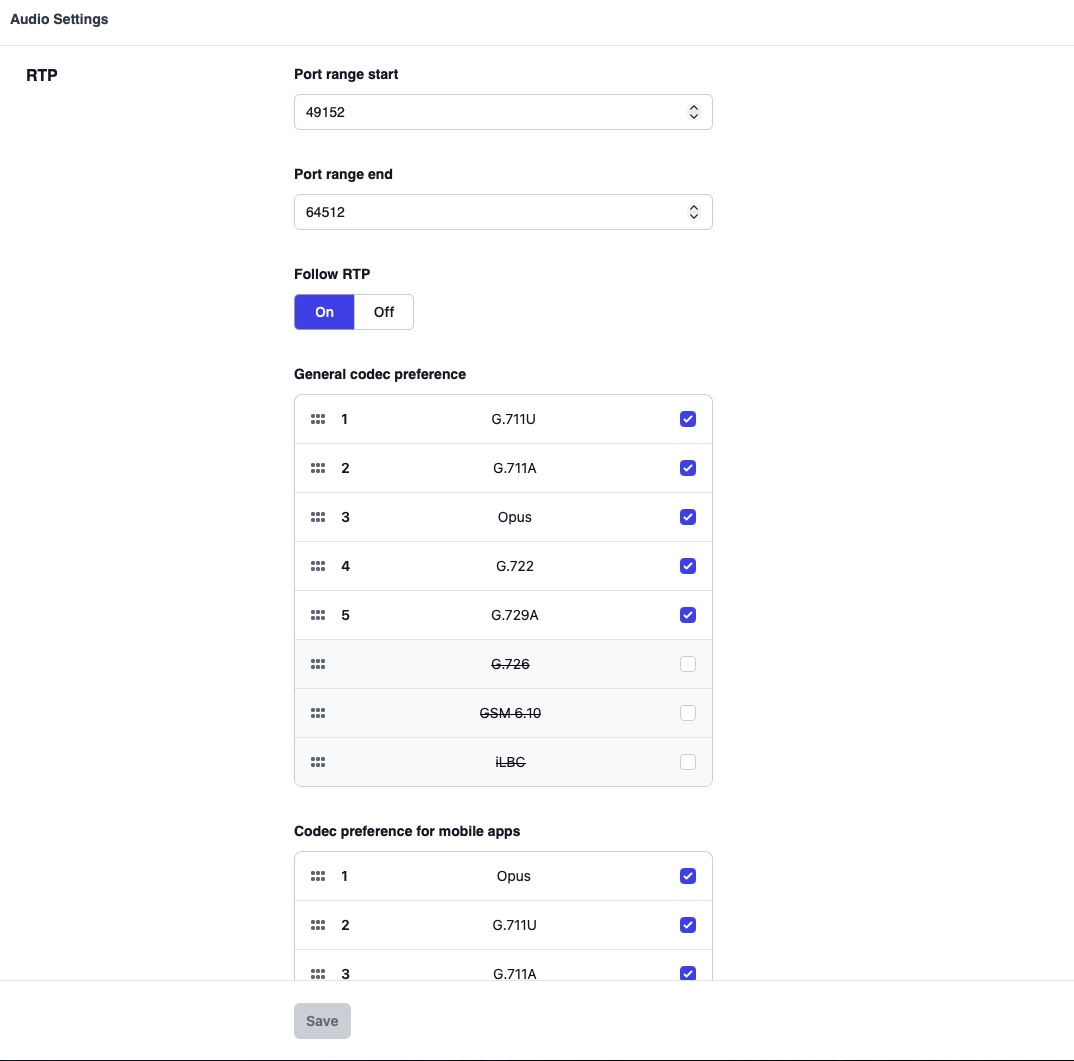Uncheck G.711U in mobile apps codec list

click(688, 925)
